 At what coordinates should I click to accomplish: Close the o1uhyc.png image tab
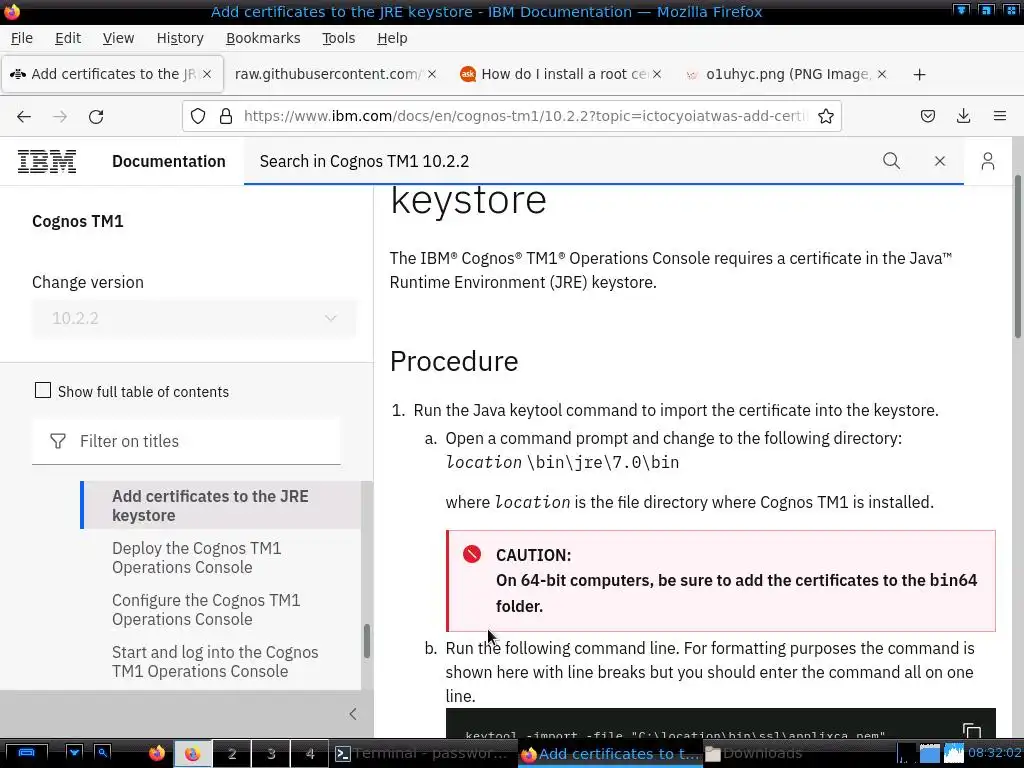pos(882,74)
